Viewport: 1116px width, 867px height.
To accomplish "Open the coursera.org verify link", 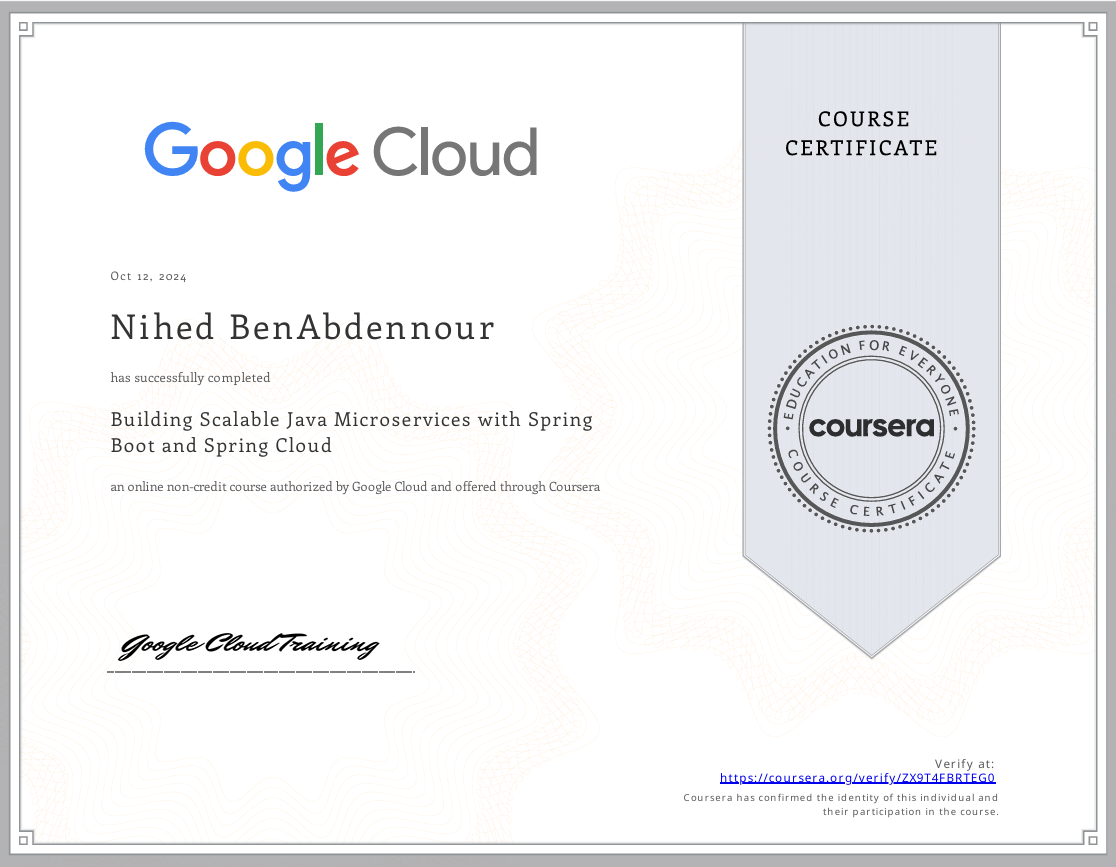I will (857, 777).
